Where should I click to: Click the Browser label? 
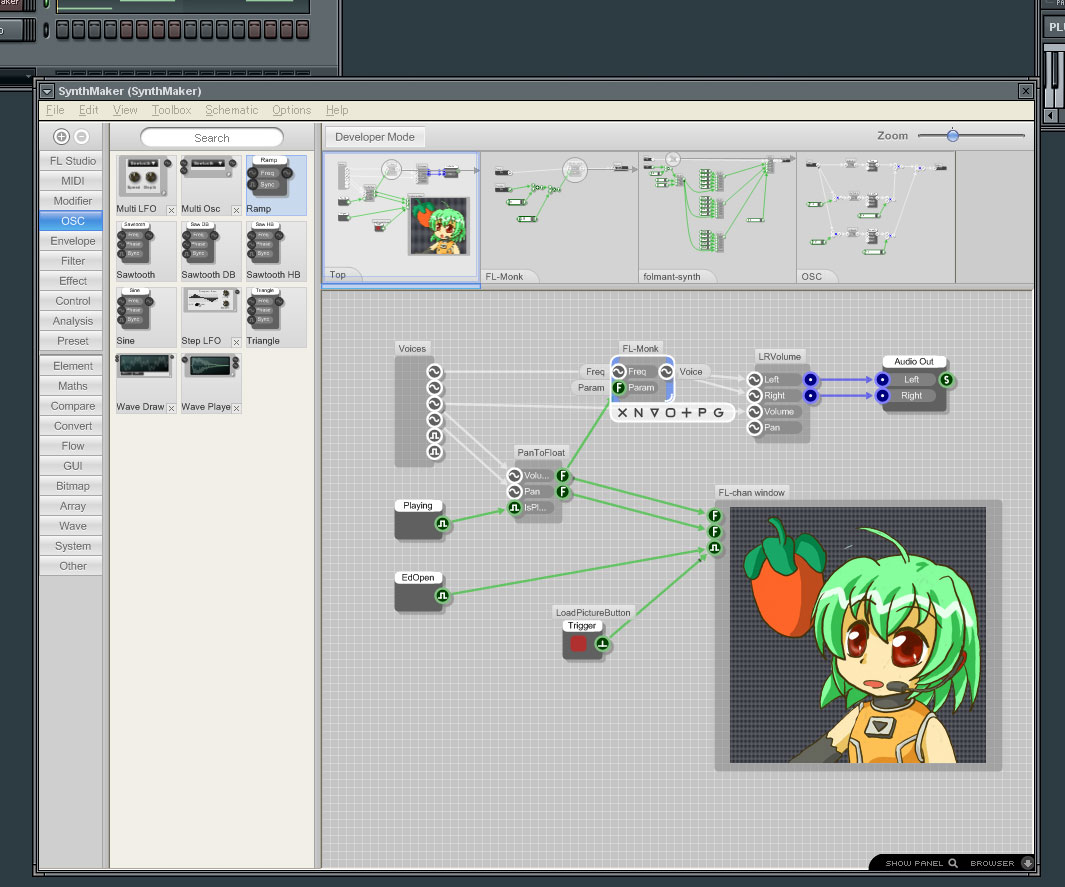click(x=992, y=863)
